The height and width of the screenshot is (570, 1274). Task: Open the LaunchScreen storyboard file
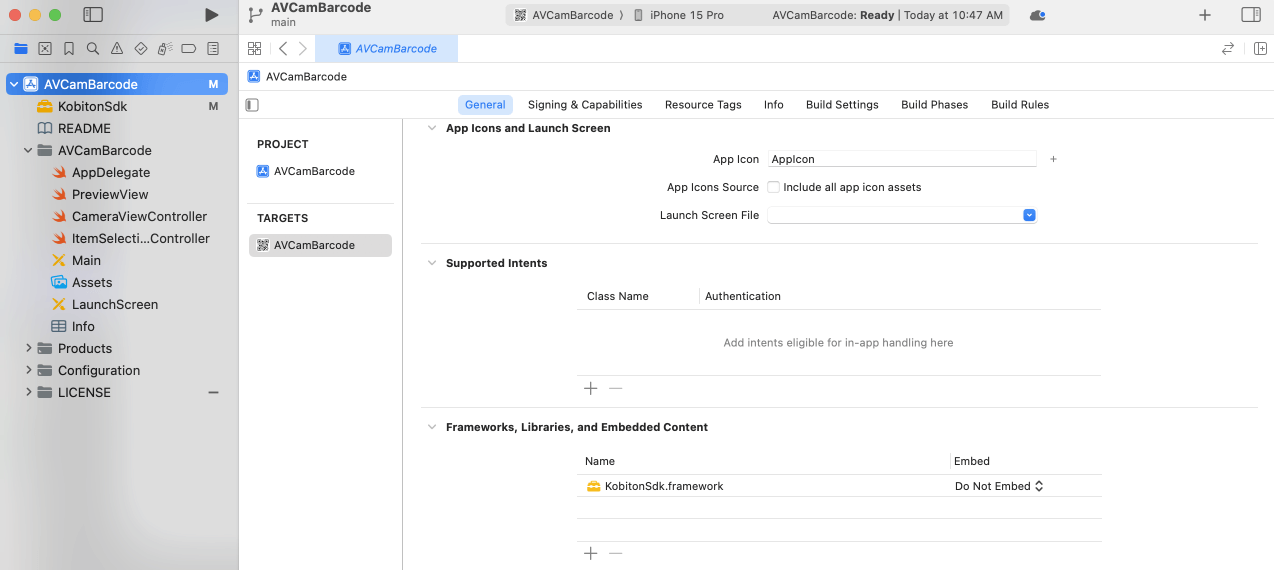(114, 304)
